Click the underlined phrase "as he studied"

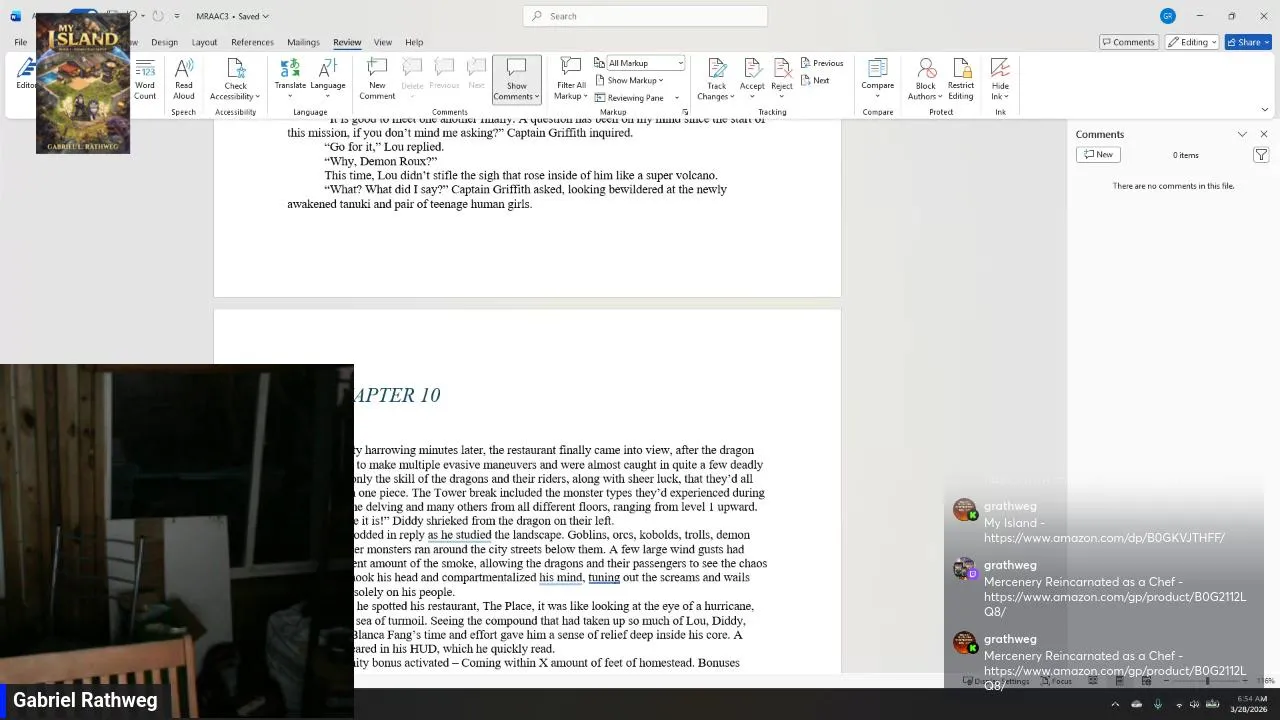[459, 535]
